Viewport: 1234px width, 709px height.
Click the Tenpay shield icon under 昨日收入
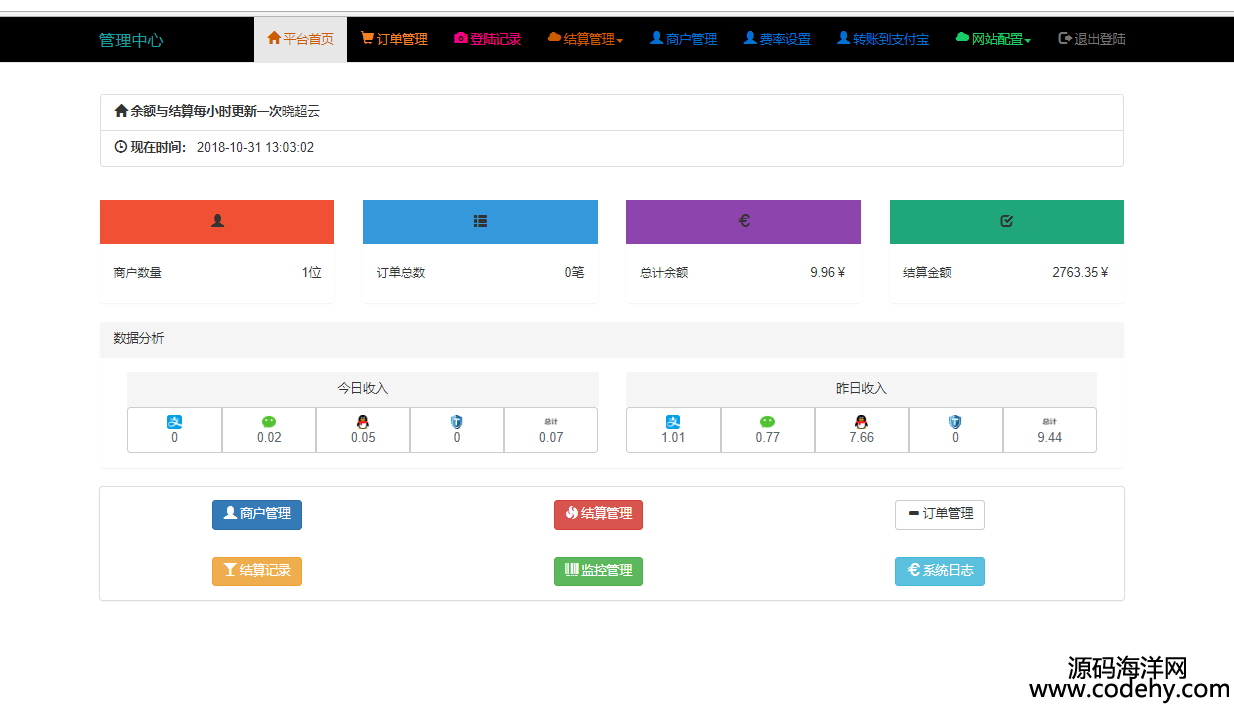click(x=955, y=422)
